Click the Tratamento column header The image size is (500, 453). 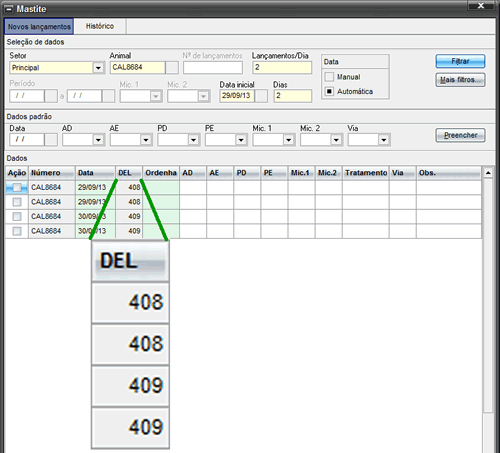point(366,173)
